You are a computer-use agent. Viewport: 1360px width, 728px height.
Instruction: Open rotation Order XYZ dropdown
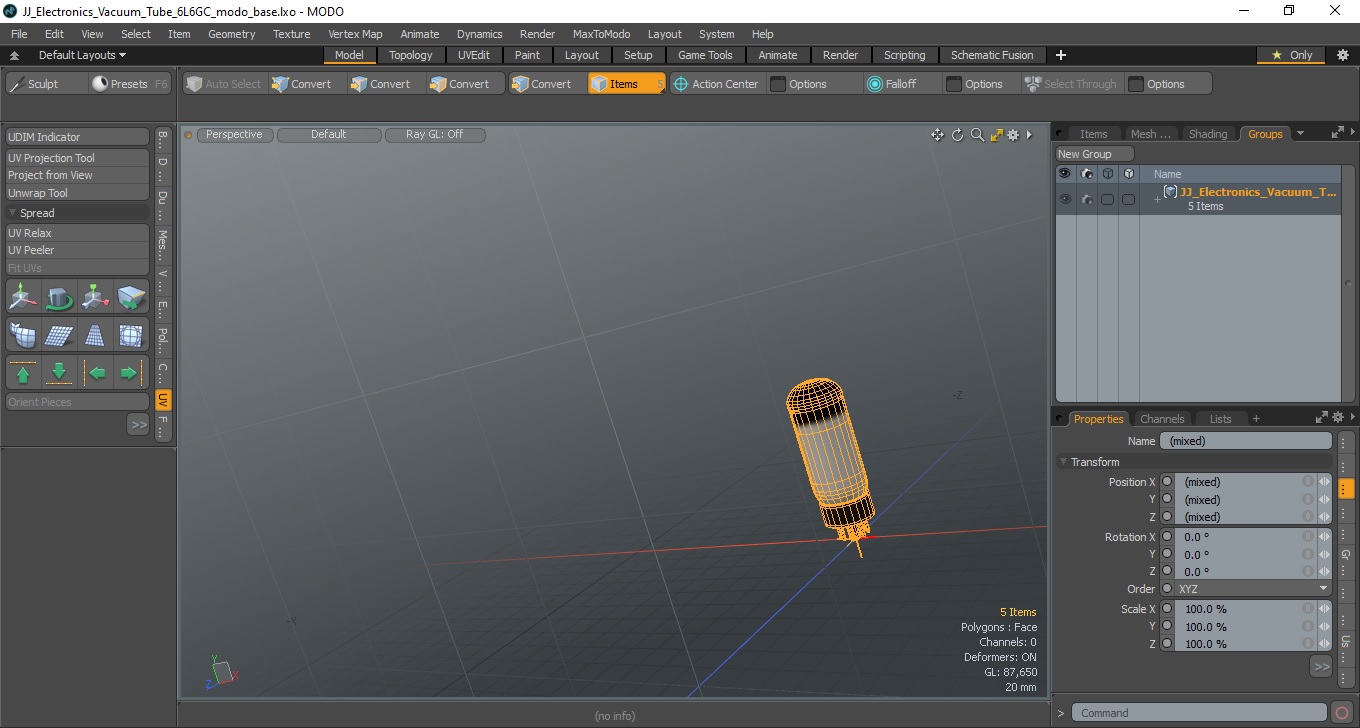point(1253,589)
